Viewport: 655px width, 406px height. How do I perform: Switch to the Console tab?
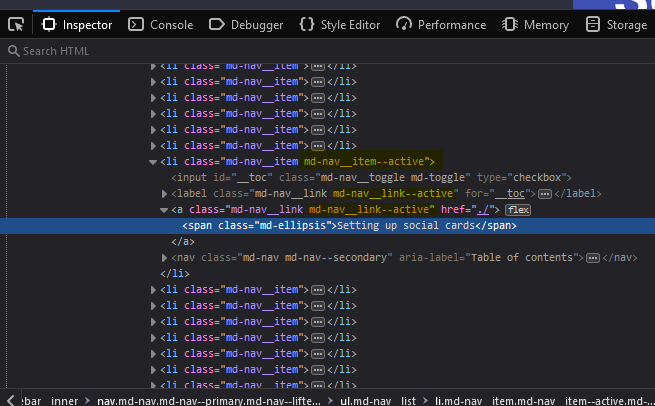(160, 25)
